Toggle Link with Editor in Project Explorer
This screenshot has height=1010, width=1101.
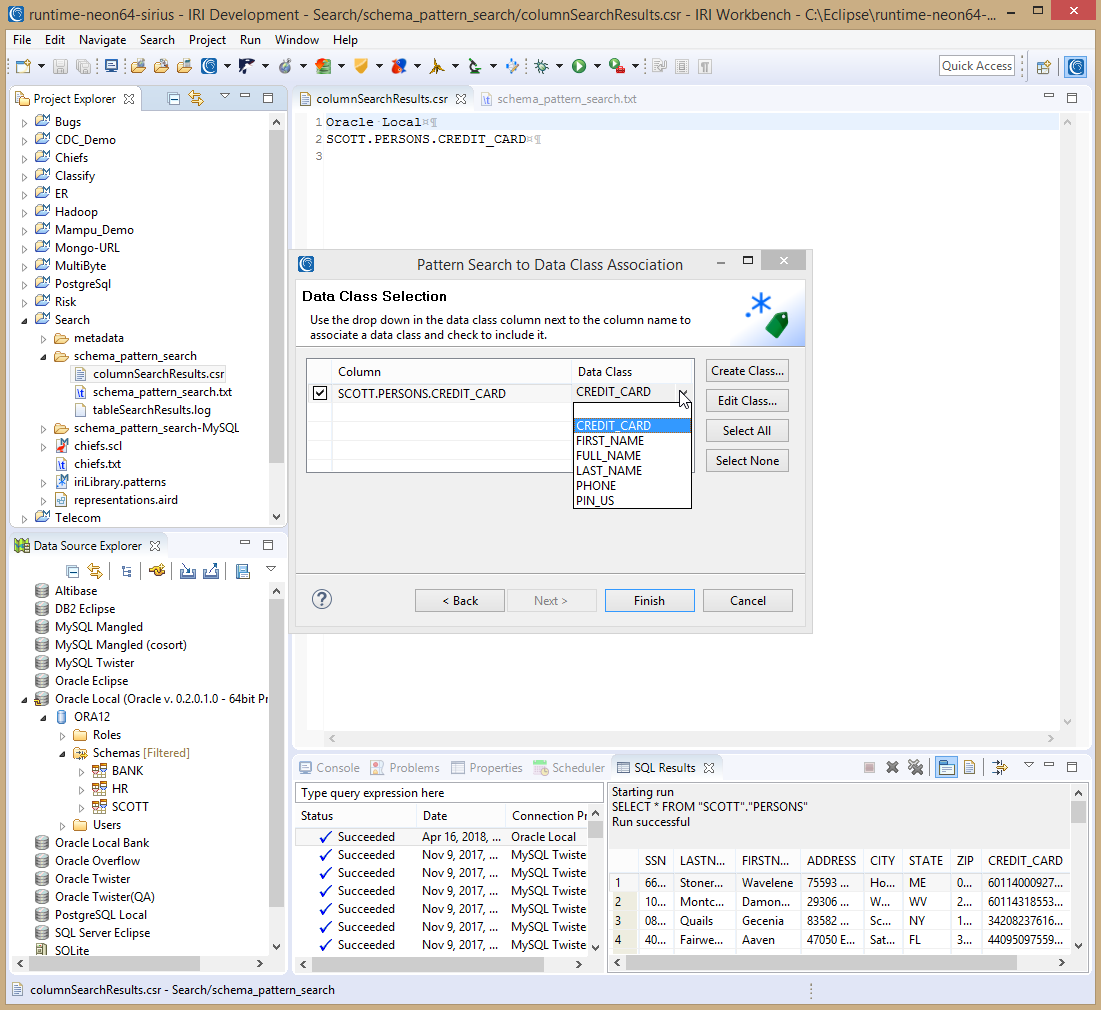tap(196, 98)
